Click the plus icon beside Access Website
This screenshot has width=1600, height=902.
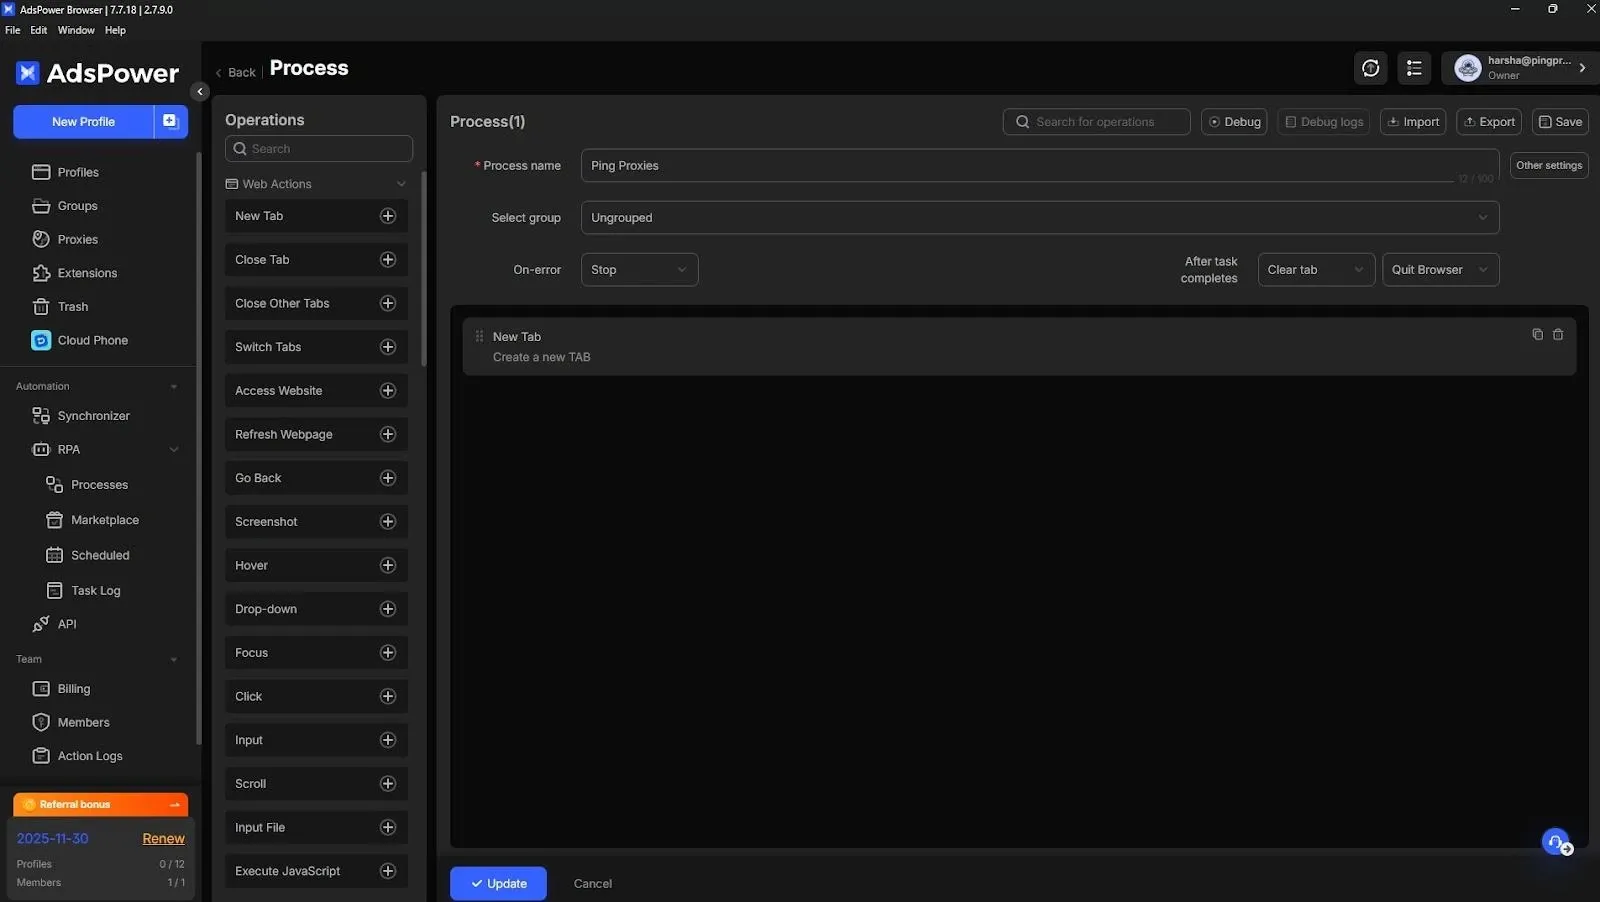pyautogui.click(x=388, y=391)
